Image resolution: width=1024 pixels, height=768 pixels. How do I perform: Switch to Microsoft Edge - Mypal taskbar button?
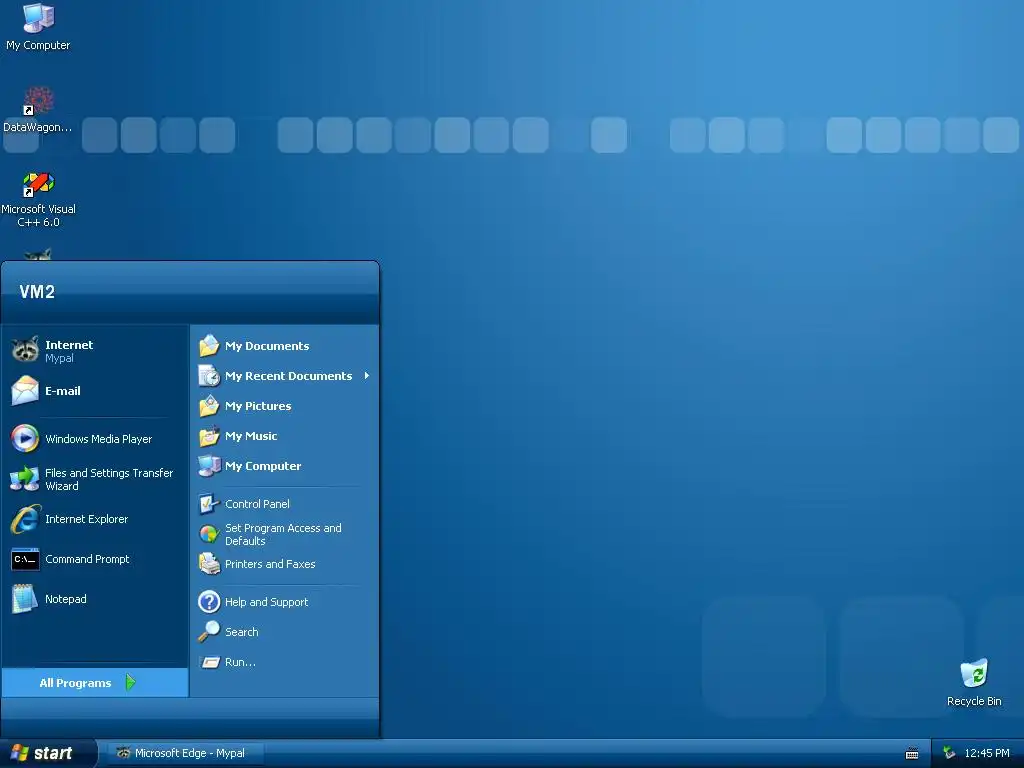[x=185, y=753]
